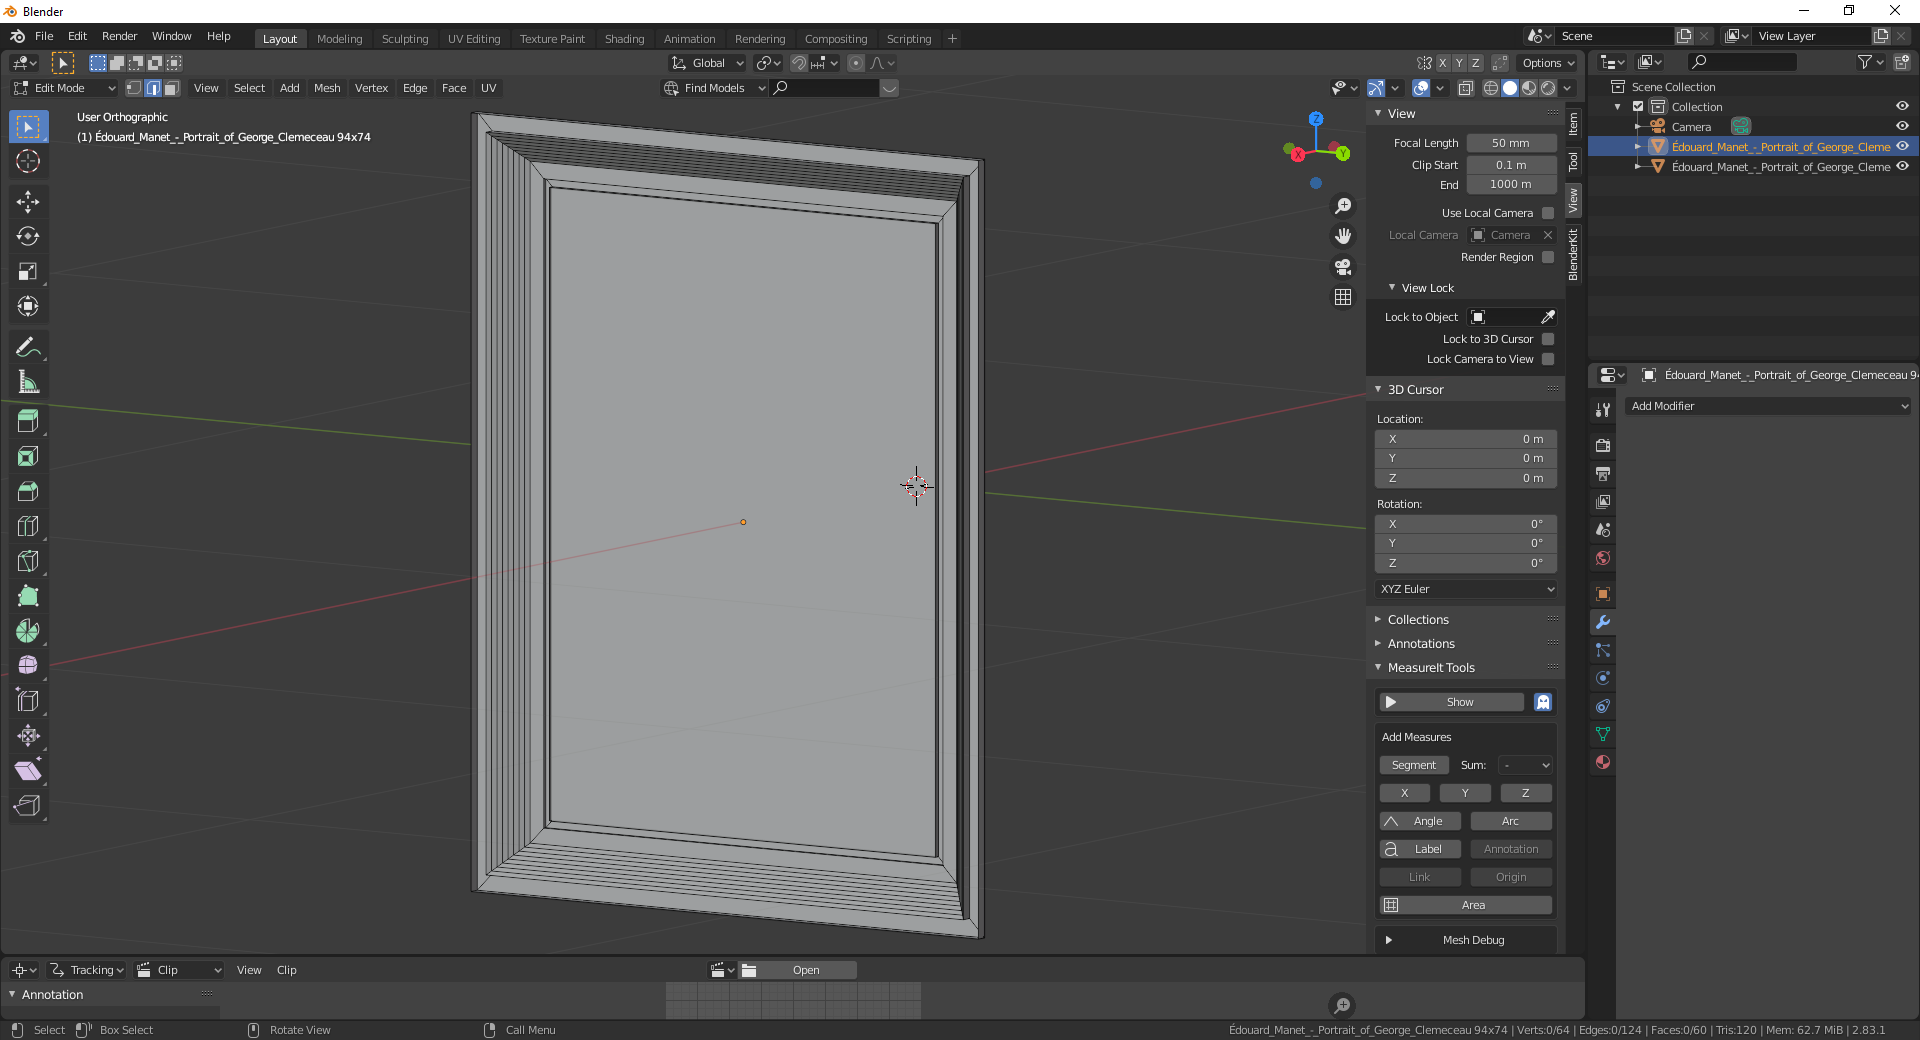Select the Annotate tool

coord(28,347)
